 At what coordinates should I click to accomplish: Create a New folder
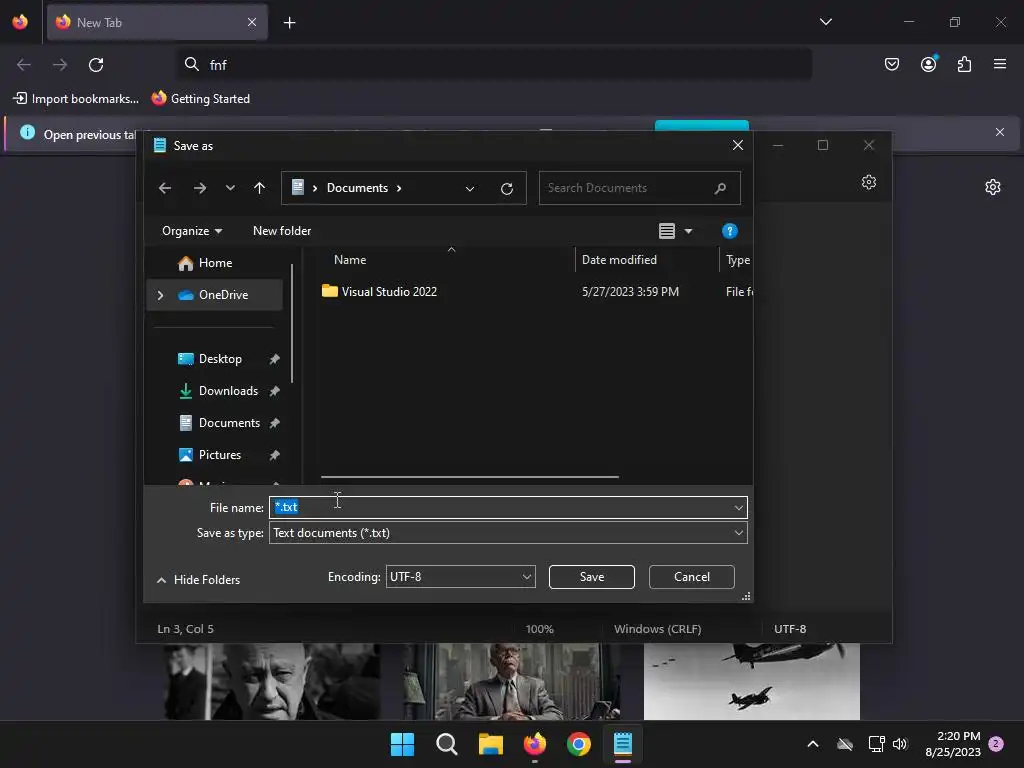coord(282,231)
